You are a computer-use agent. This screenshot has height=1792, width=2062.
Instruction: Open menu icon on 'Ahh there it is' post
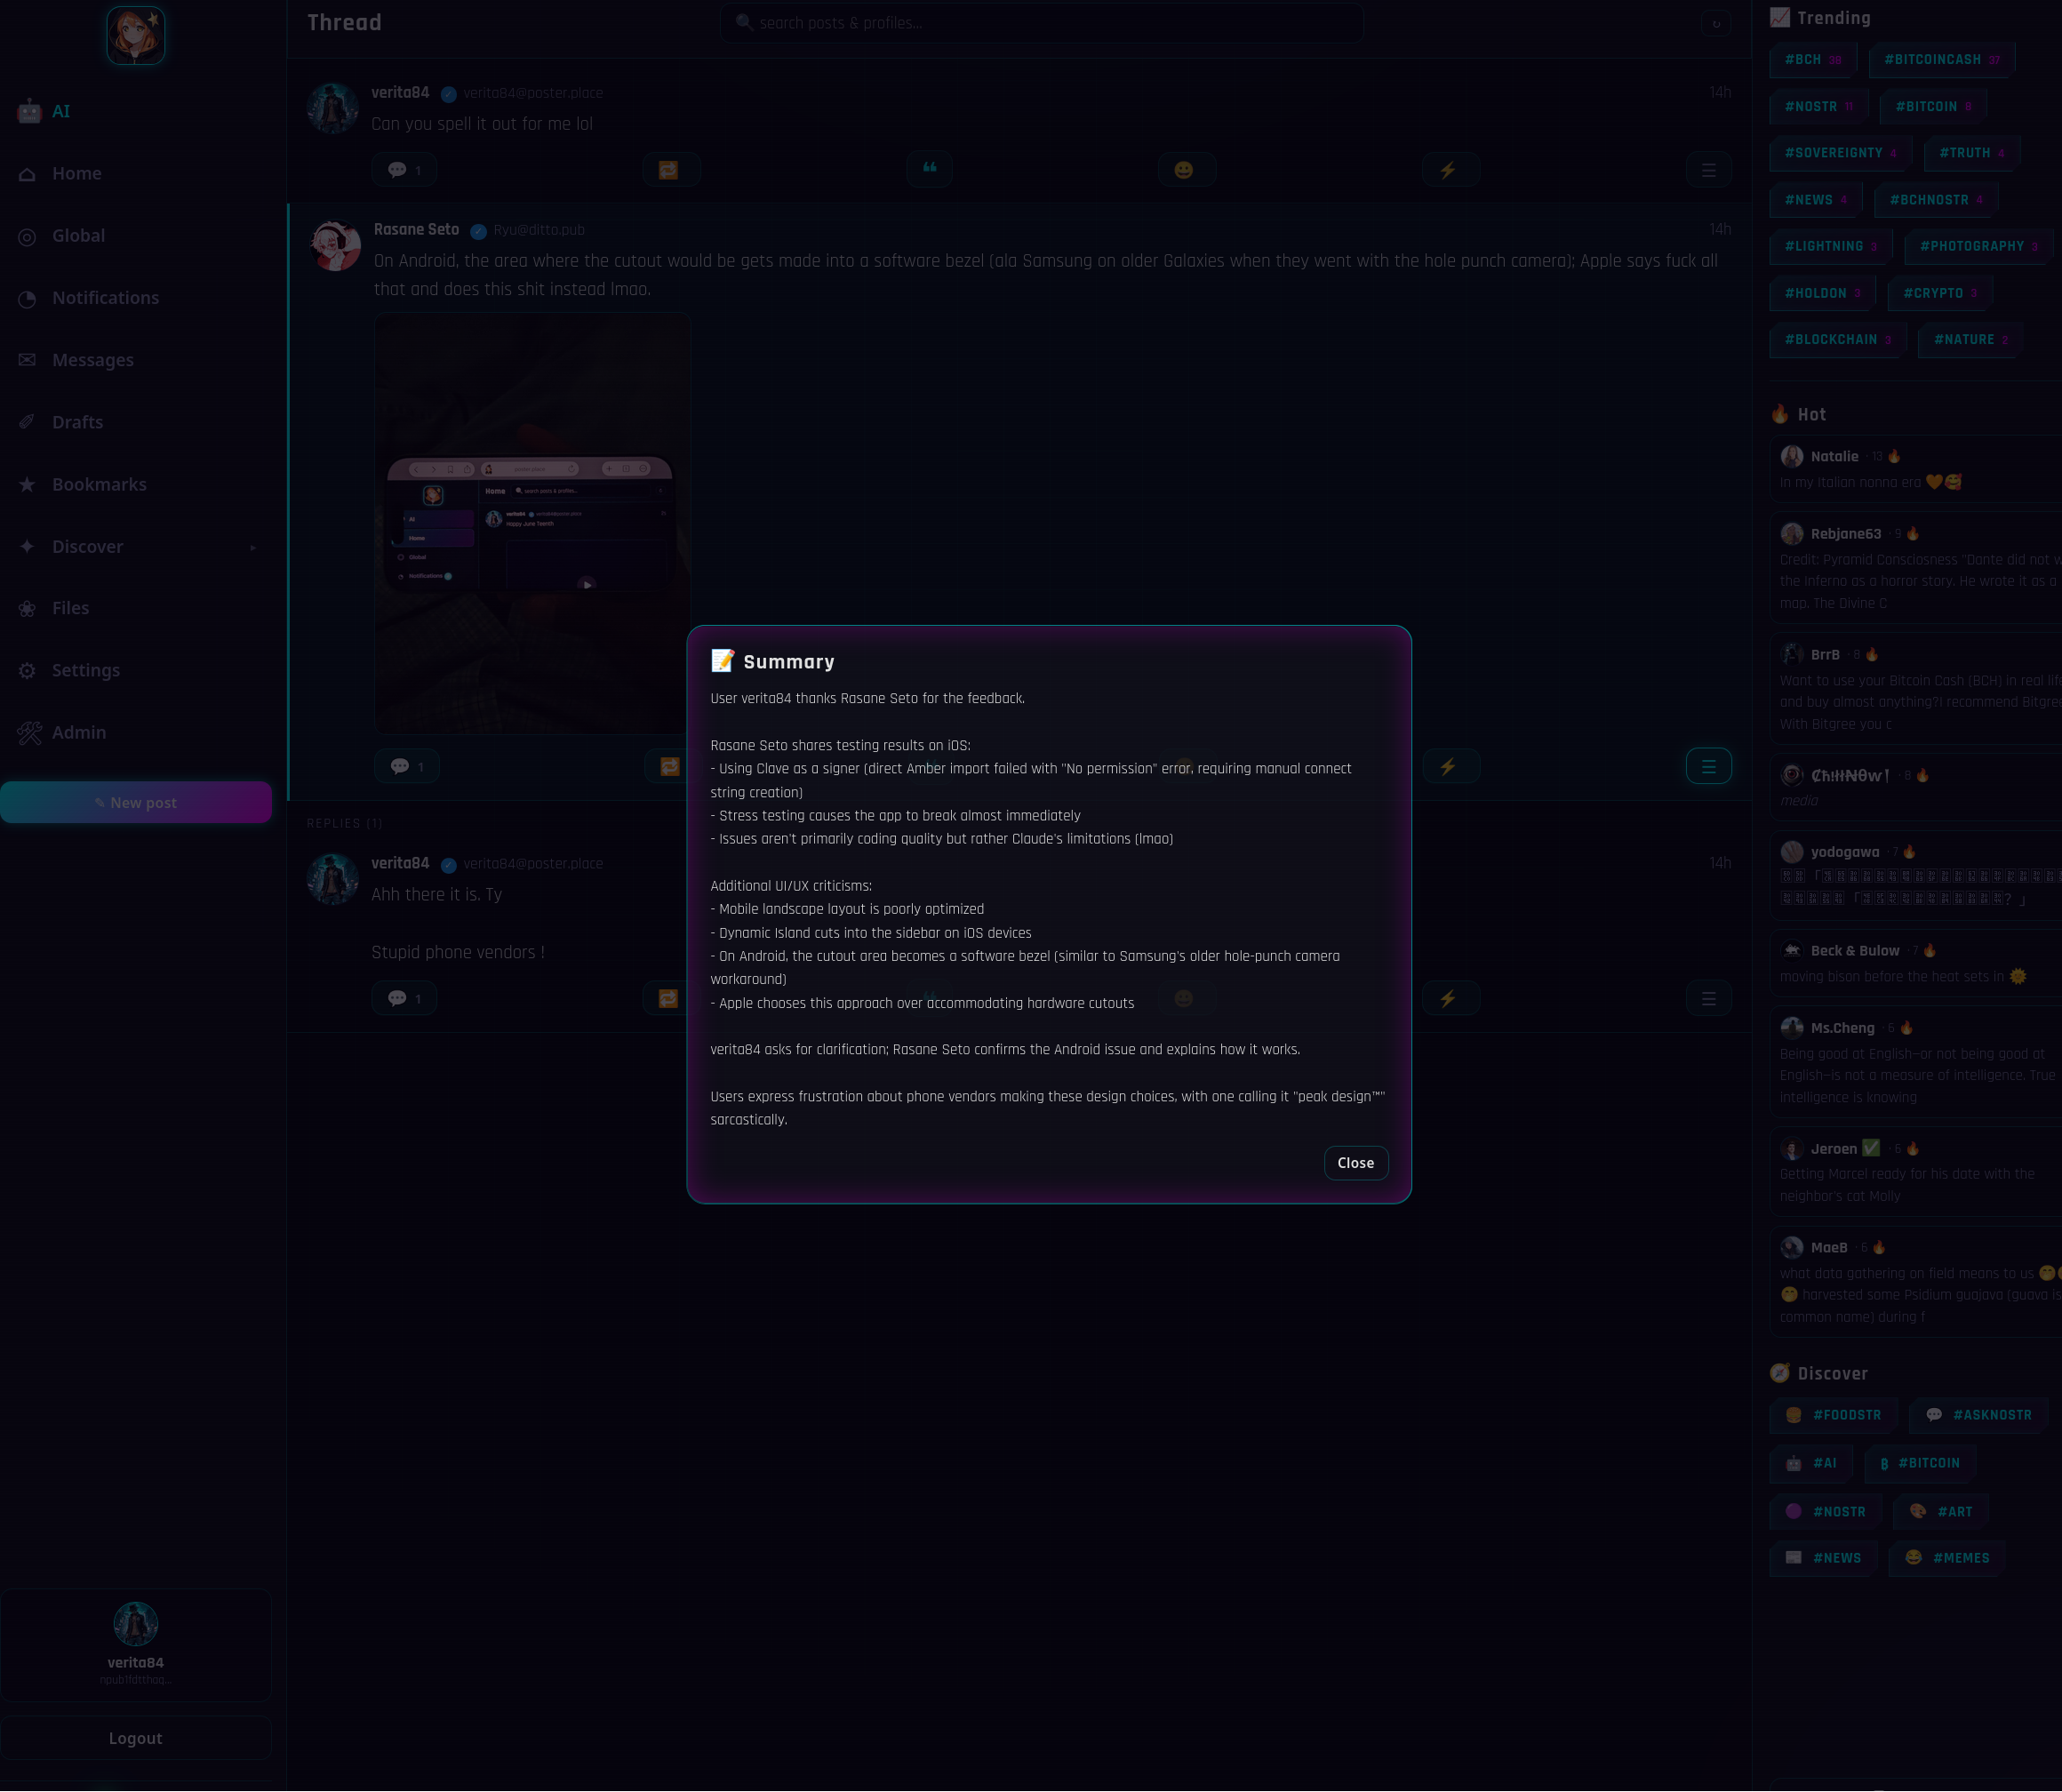pyautogui.click(x=1709, y=998)
